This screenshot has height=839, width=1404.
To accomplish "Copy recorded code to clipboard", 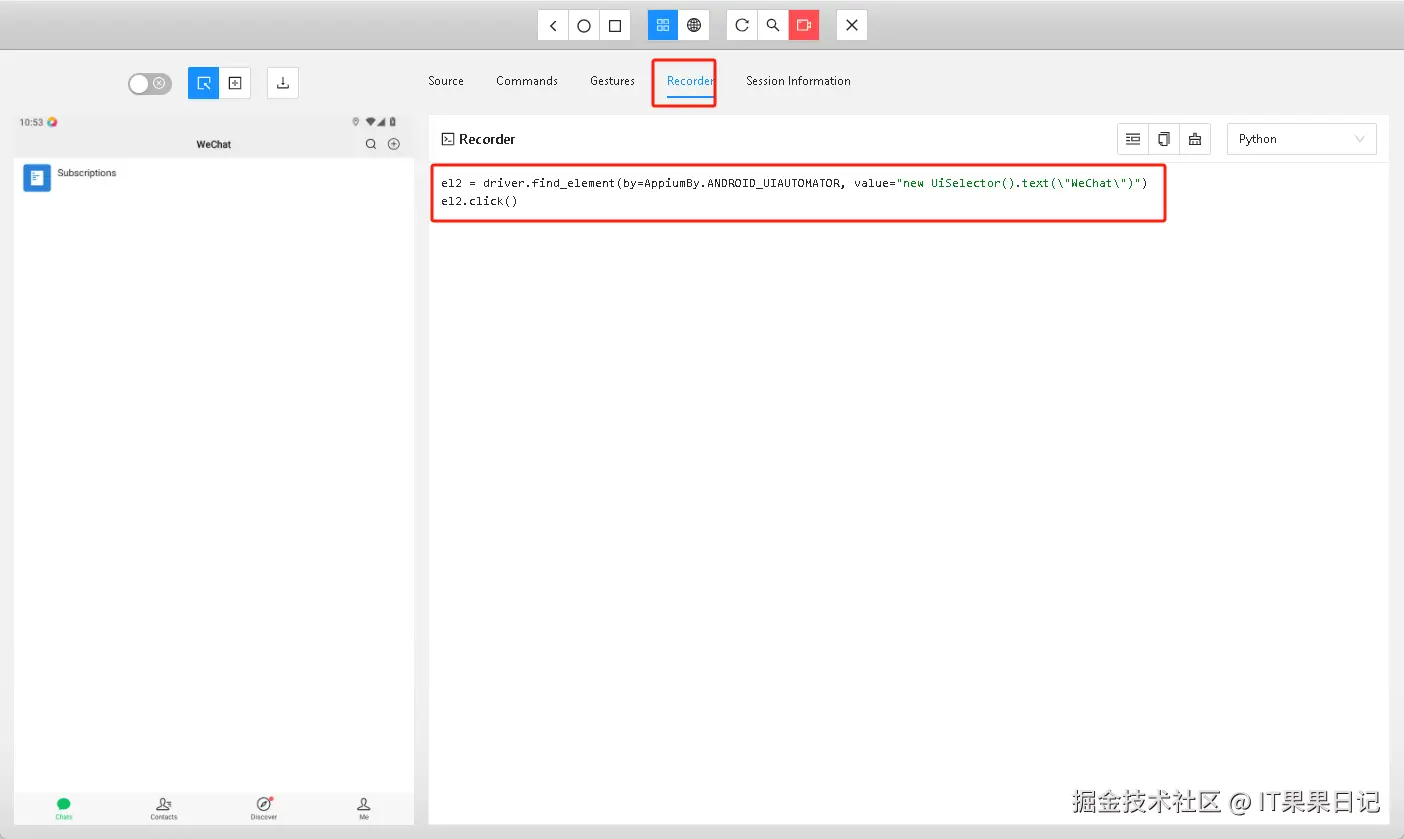I will click(x=1164, y=139).
